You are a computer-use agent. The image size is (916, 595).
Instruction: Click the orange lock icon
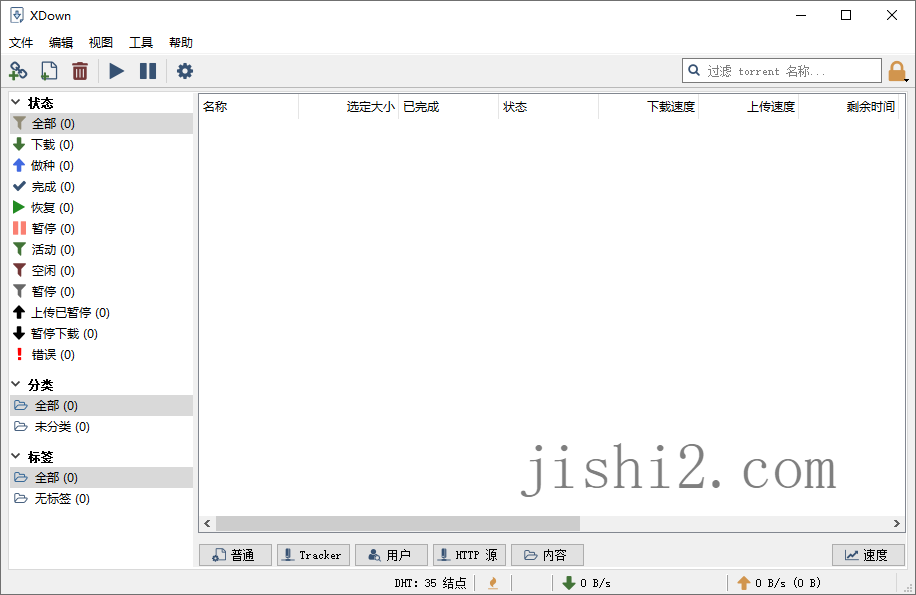click(x=897, y=71)
